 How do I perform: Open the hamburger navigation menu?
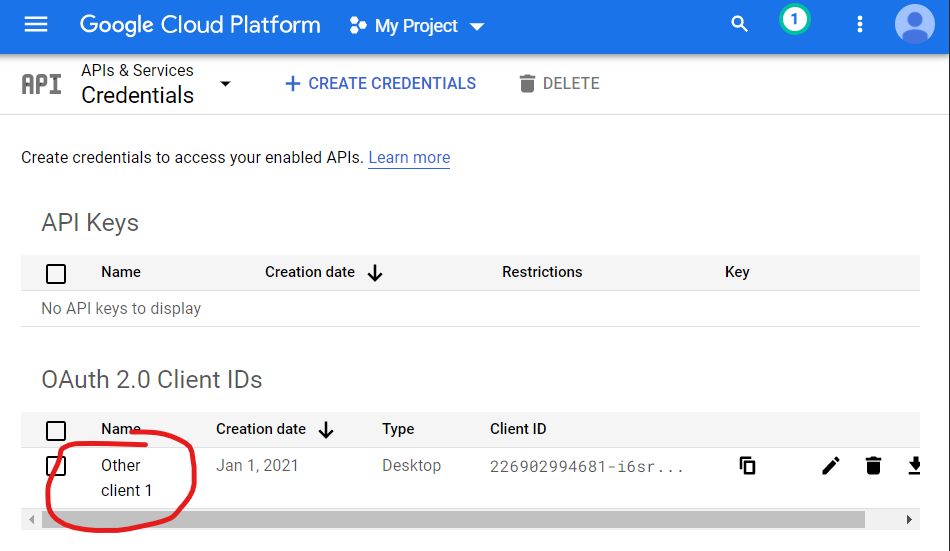point(36,25)
